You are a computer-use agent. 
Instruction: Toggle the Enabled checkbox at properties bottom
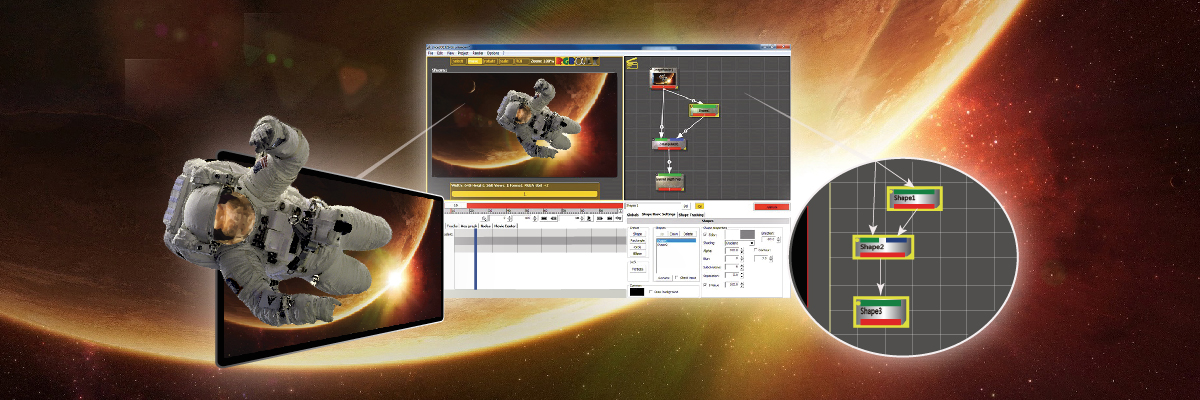(705, 284)
